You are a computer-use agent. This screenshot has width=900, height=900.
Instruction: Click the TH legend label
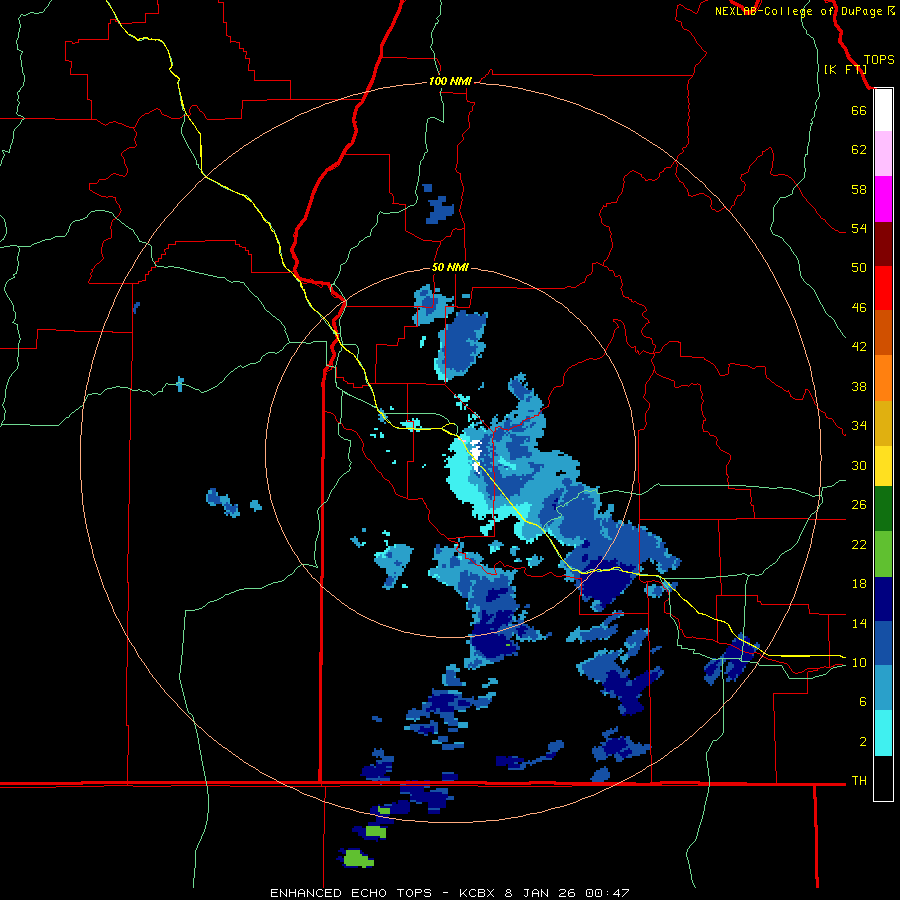[x=859, y=781]
